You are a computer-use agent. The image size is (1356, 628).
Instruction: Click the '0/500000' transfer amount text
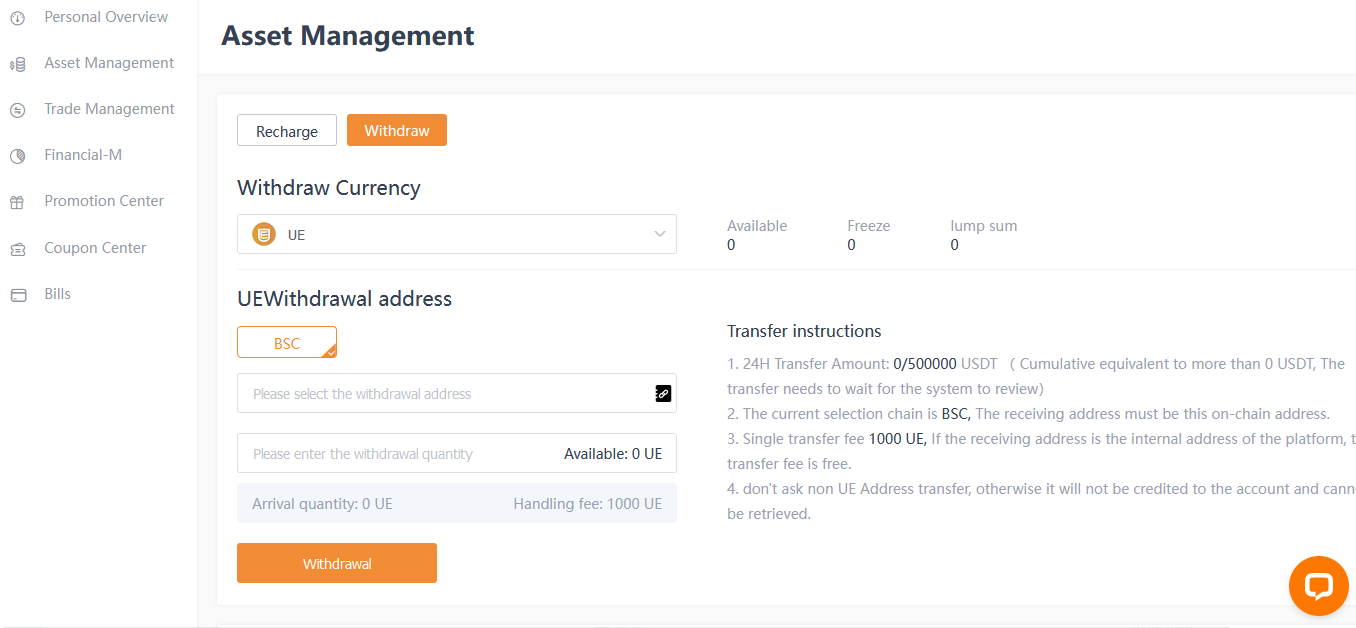925,364
